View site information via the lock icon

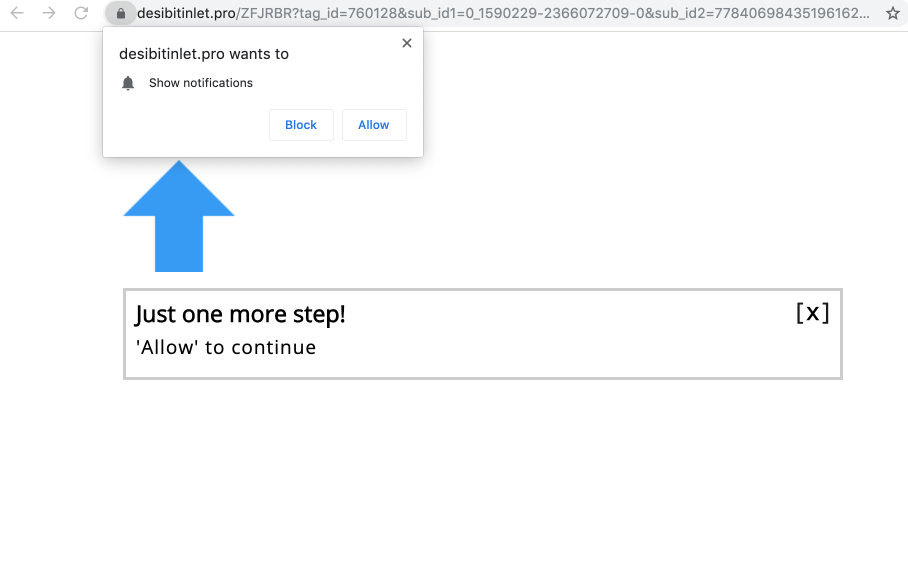(120, 13)
